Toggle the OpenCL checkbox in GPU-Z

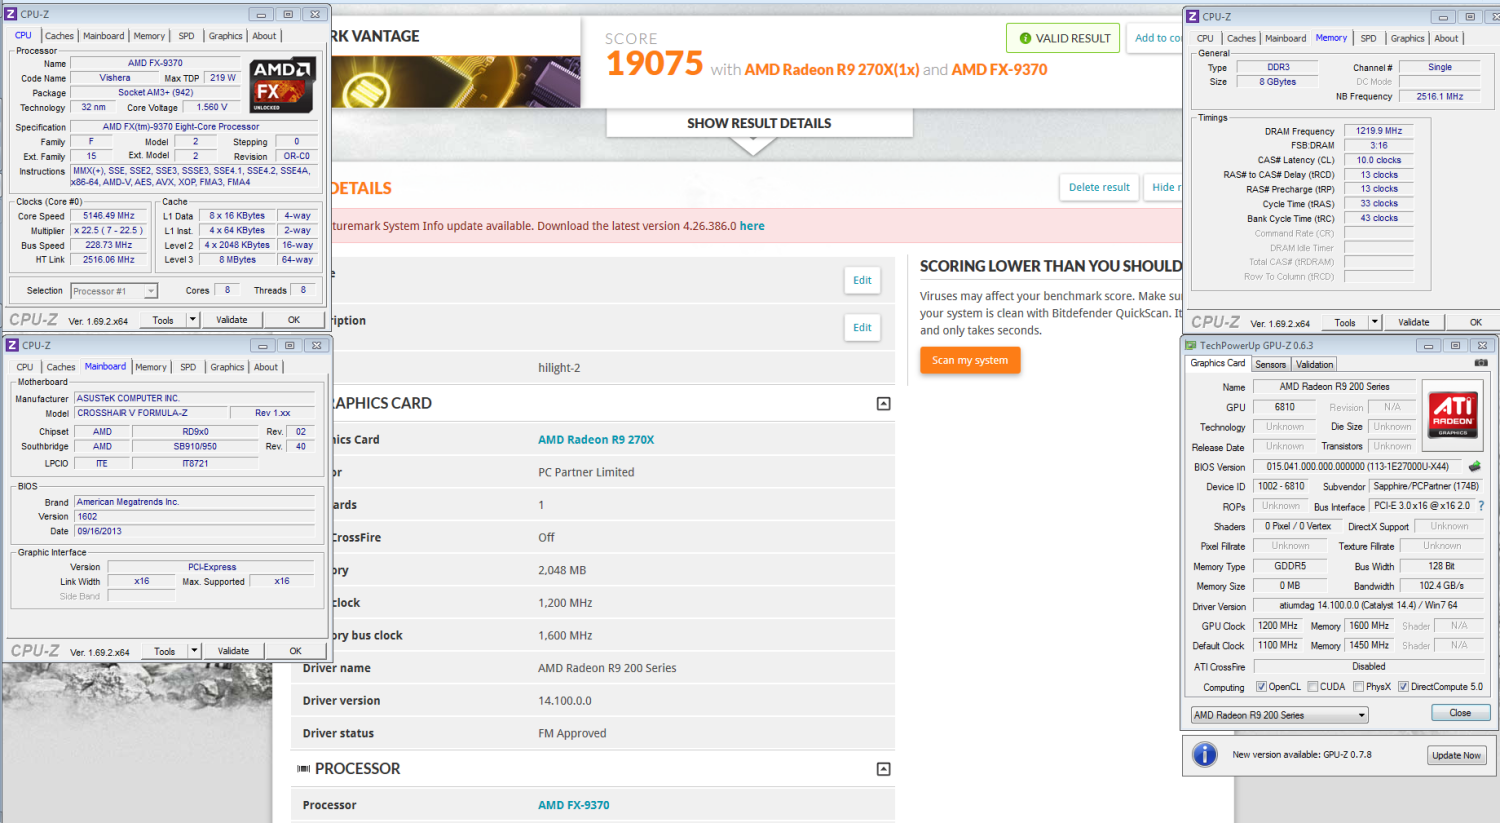point(1261,687)
